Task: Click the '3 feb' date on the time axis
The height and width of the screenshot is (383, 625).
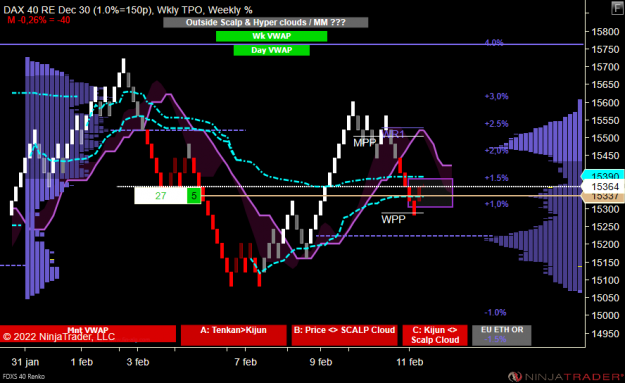Action: (138, 362)
